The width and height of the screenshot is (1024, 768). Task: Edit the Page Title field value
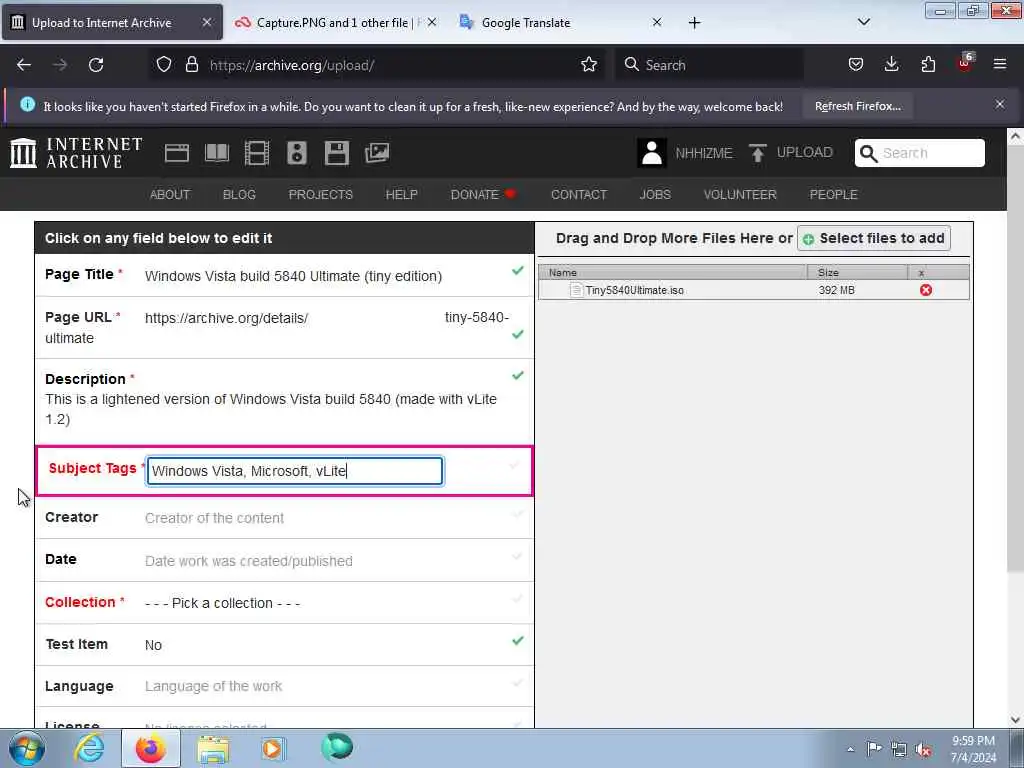click(293, 276)
